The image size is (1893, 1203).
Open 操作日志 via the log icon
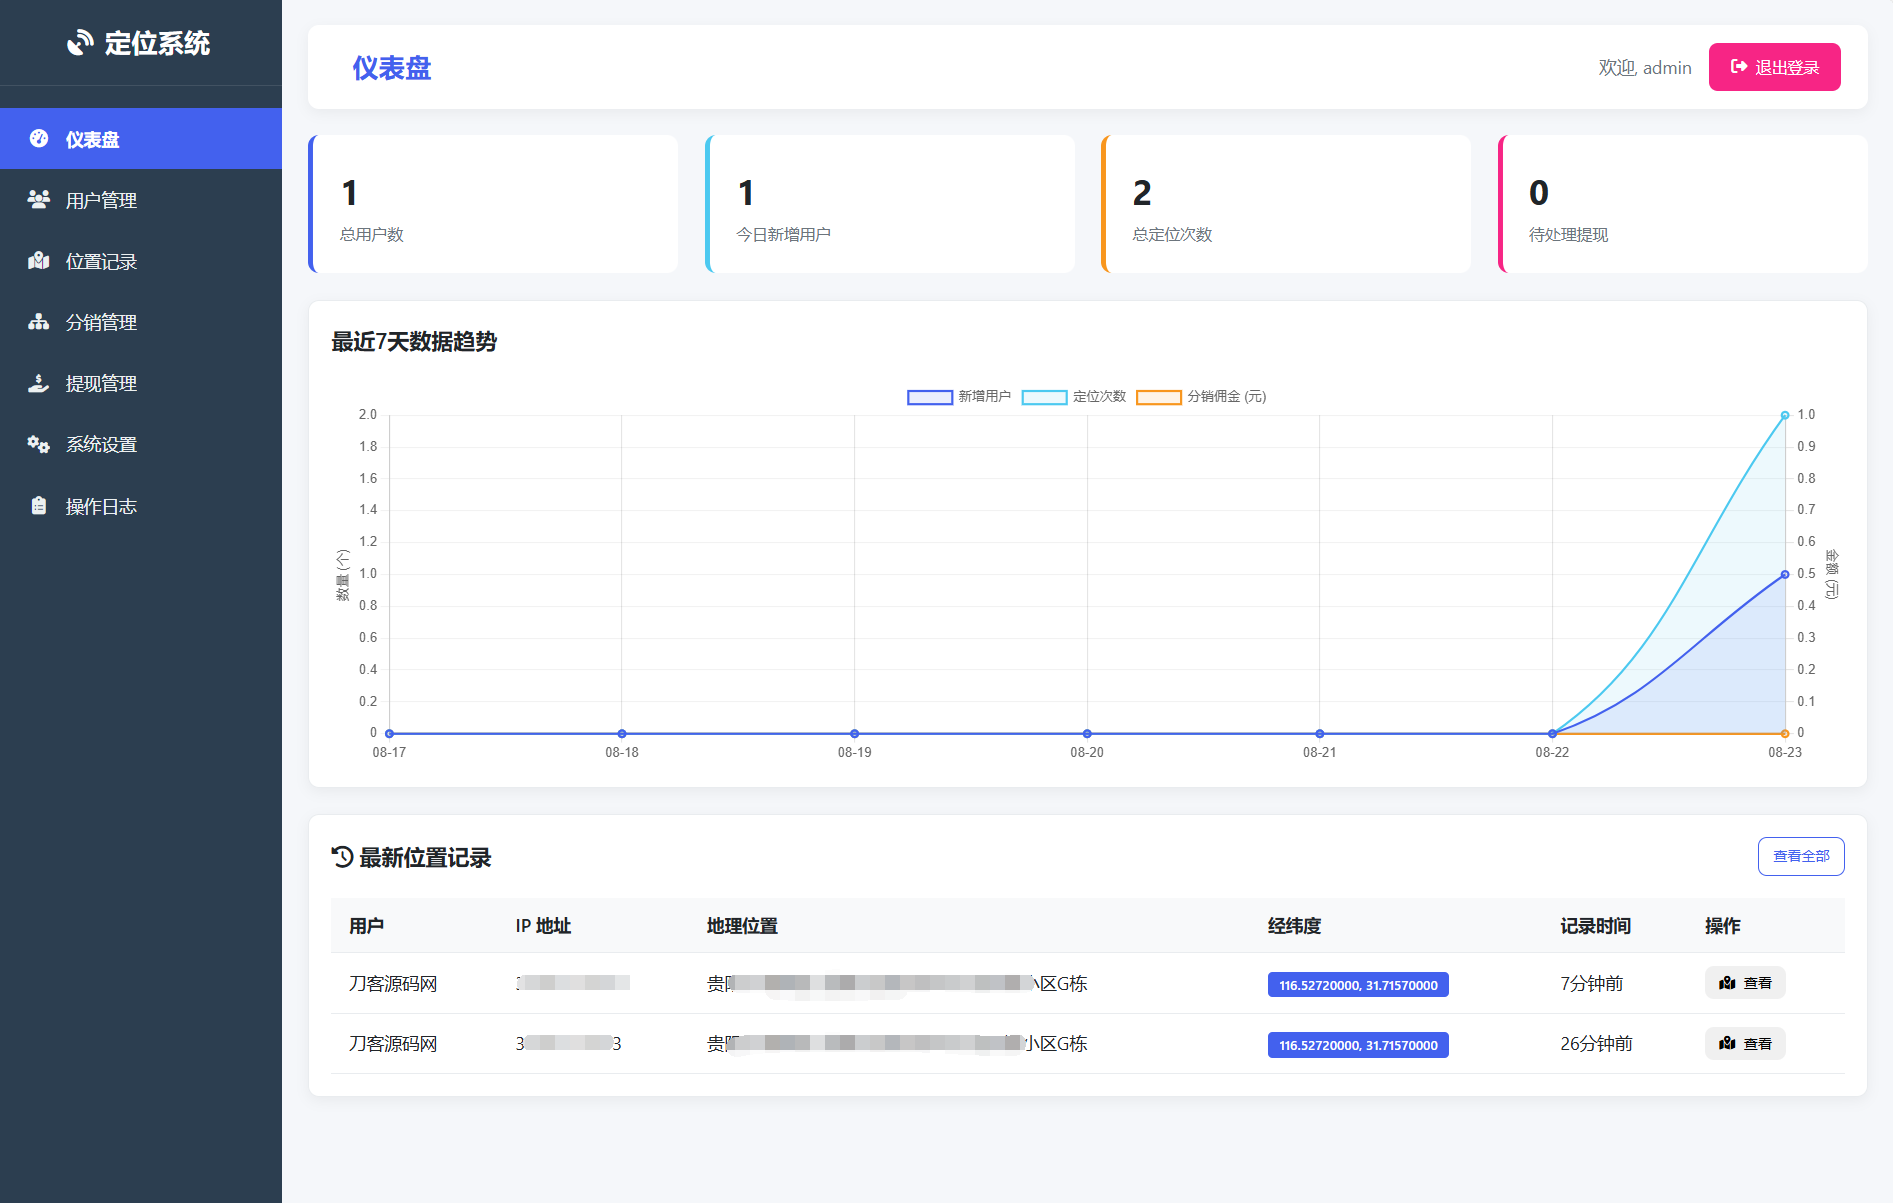point(39,506)
